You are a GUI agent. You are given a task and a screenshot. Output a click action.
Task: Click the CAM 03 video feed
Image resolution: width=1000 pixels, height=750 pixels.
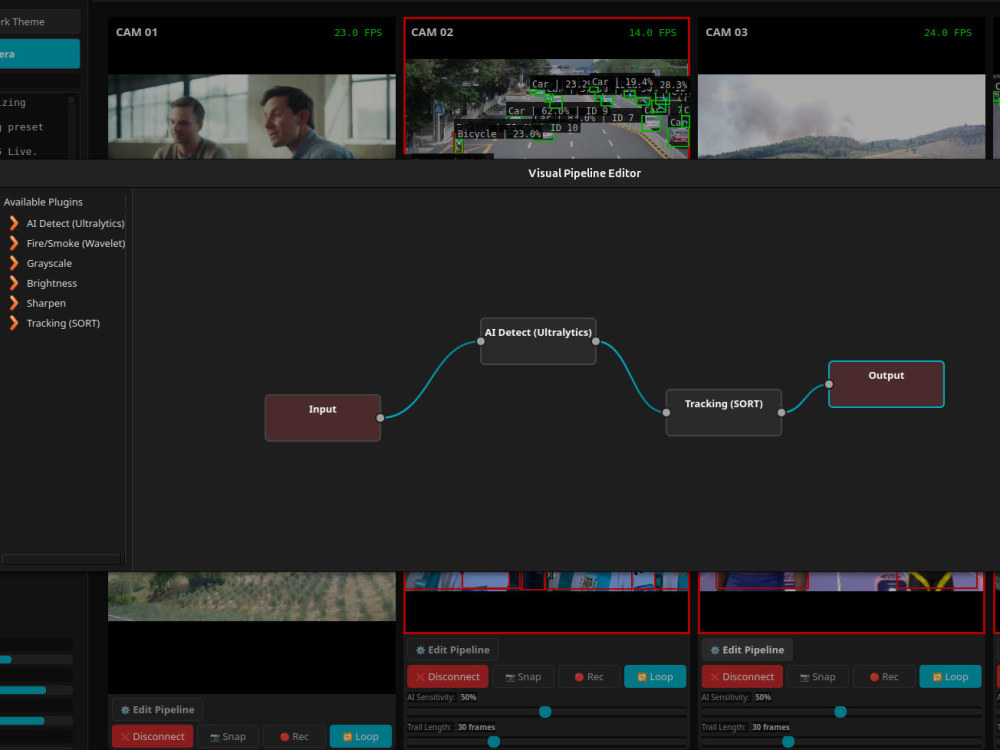(841, 116)
